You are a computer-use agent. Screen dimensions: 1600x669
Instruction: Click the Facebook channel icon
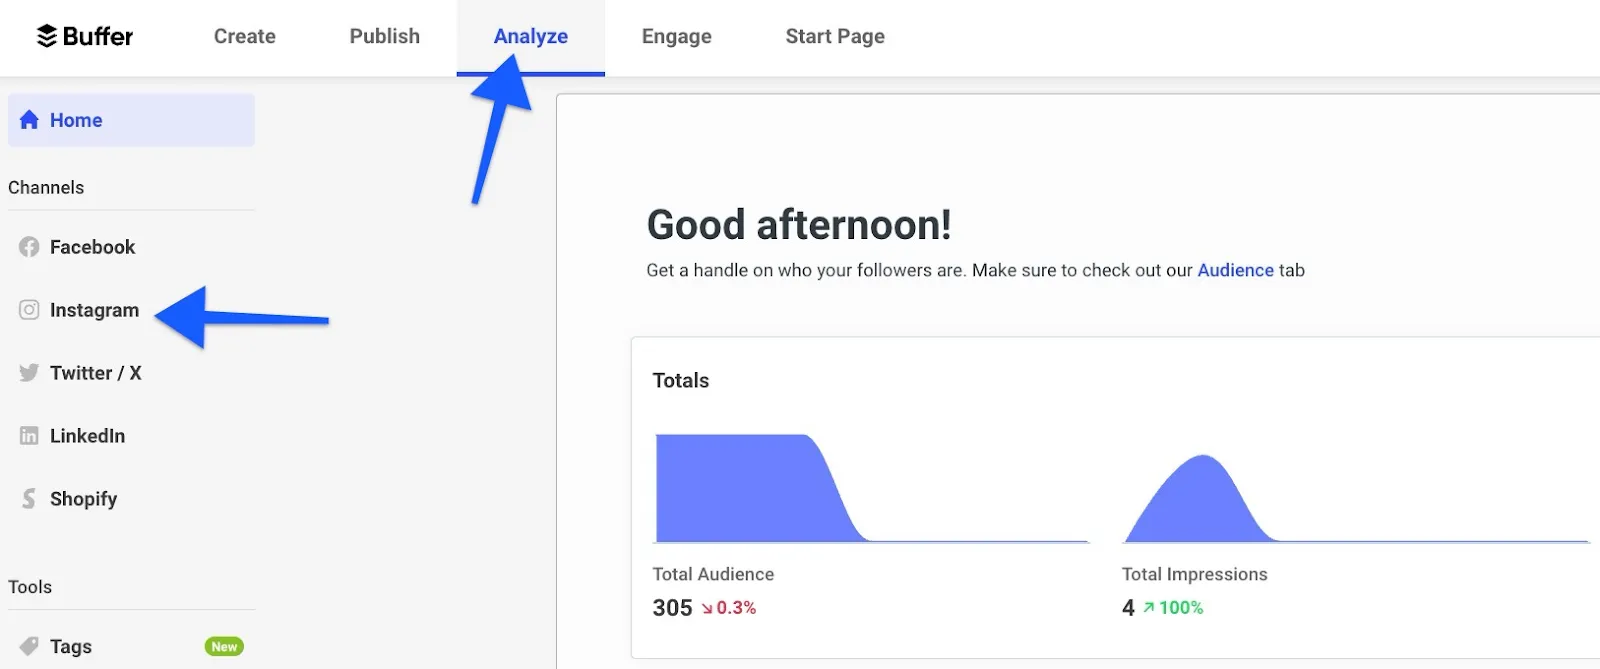pyautogui.click(x=29, y=247)
